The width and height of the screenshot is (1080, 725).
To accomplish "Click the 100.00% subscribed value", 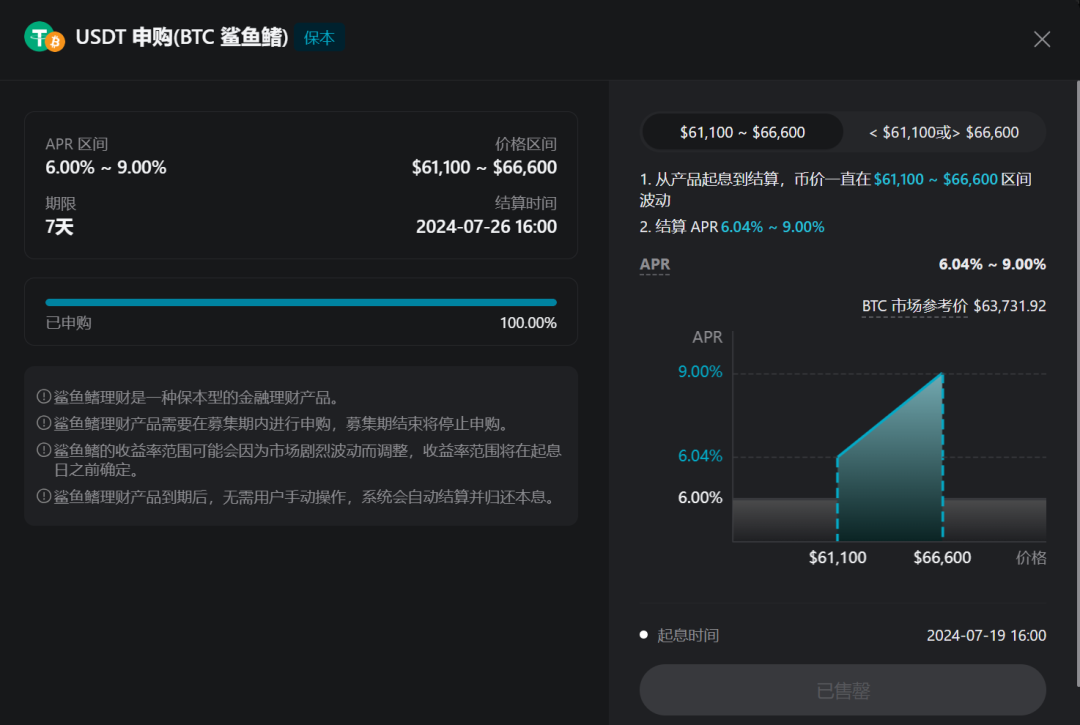I will [528, 323].
